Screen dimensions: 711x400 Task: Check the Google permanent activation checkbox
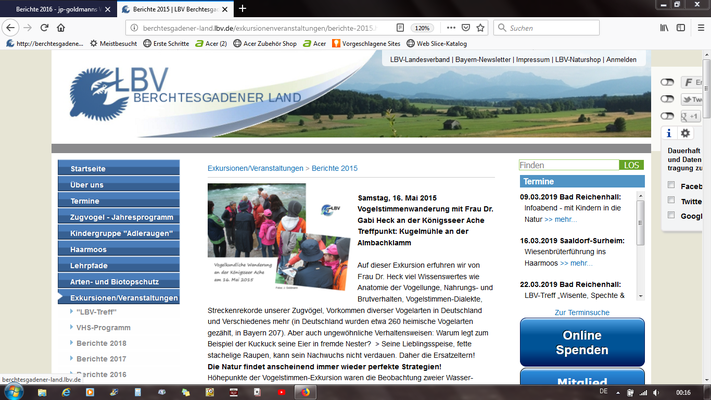click(671, 215)
